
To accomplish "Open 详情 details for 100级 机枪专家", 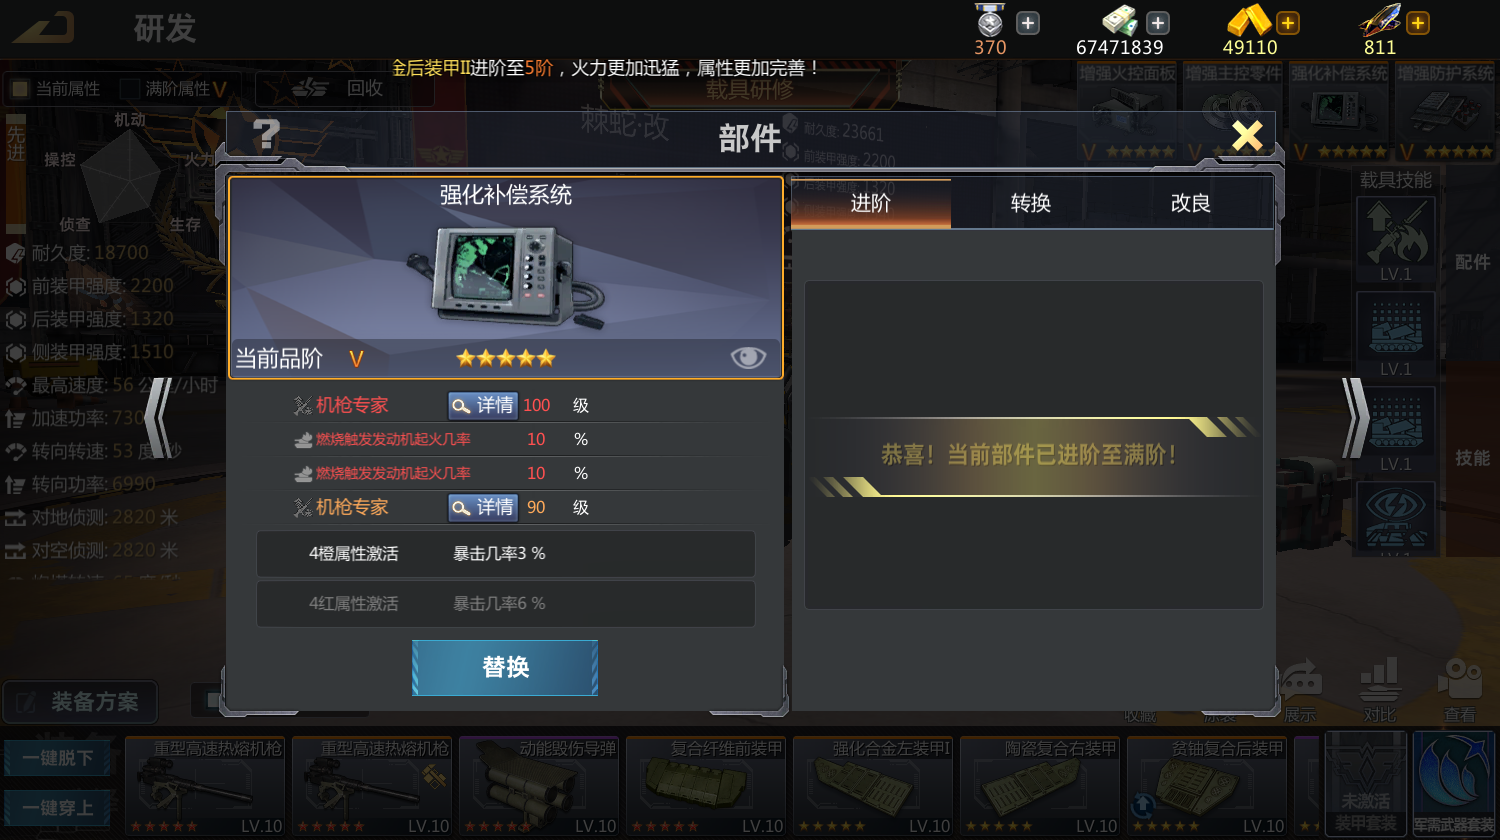I will point(482,405).
